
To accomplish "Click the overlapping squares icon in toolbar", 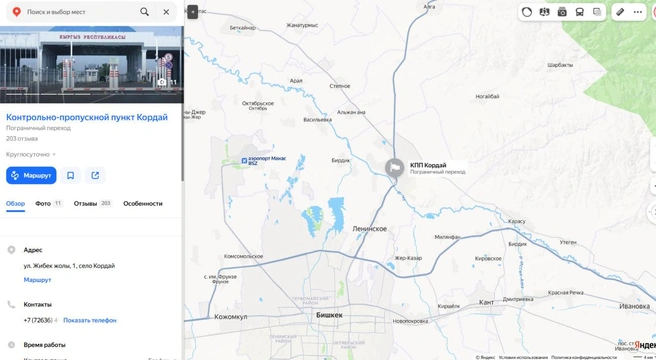I will coord(597,12).
